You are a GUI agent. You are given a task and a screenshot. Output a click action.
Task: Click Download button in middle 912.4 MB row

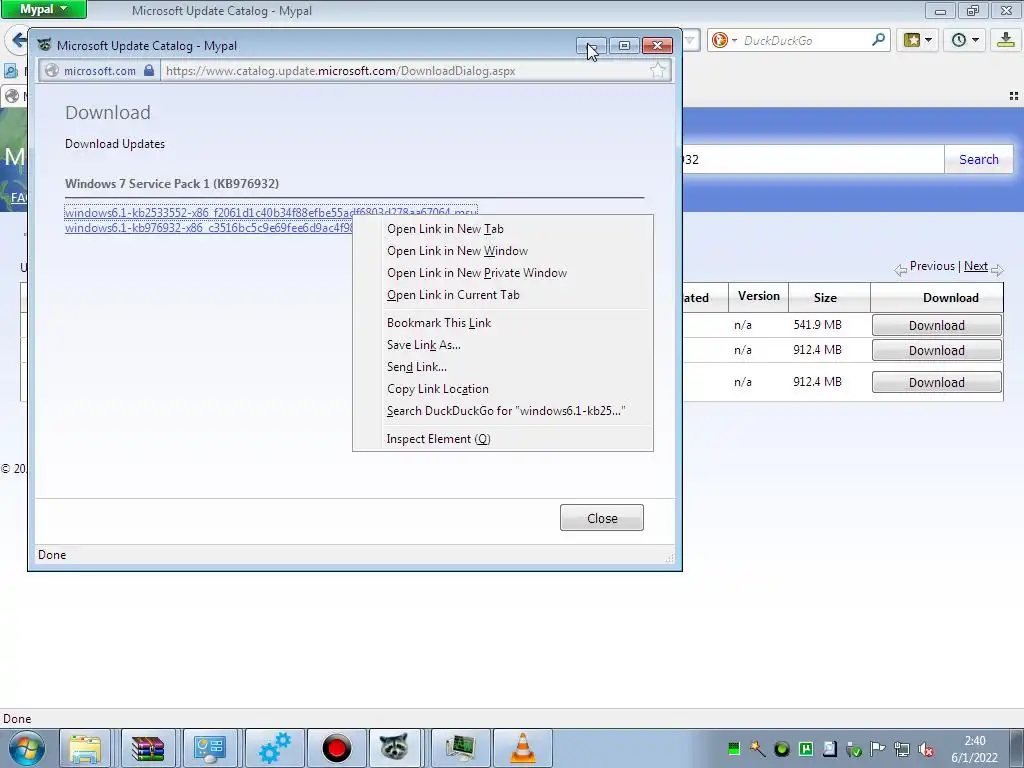coord(936,350)
